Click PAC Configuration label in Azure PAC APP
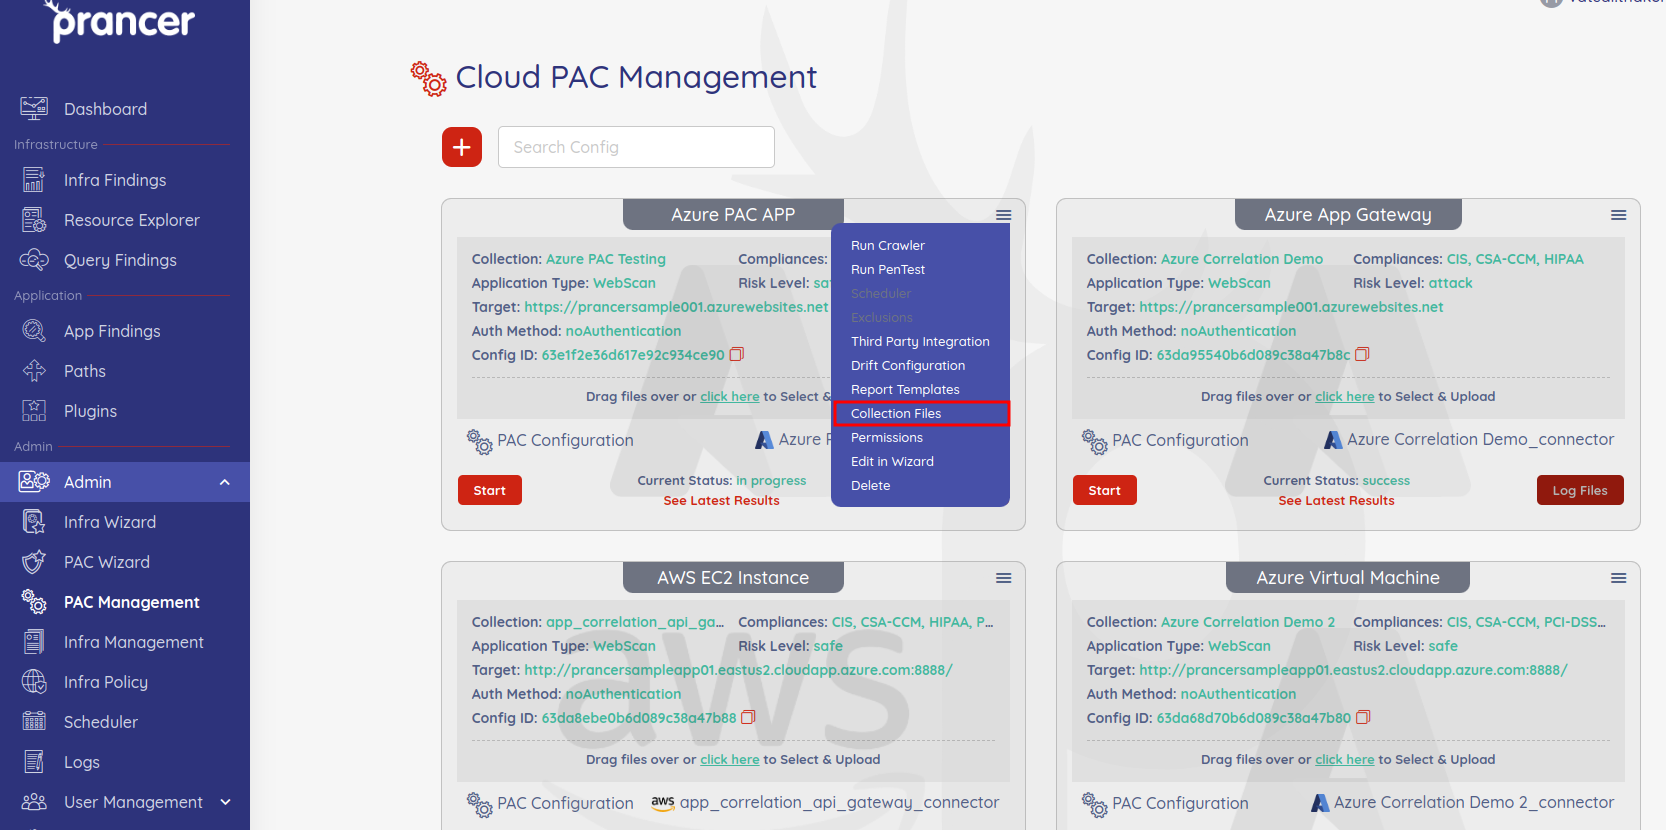The image size is (1666, 830). pos(565,440)
